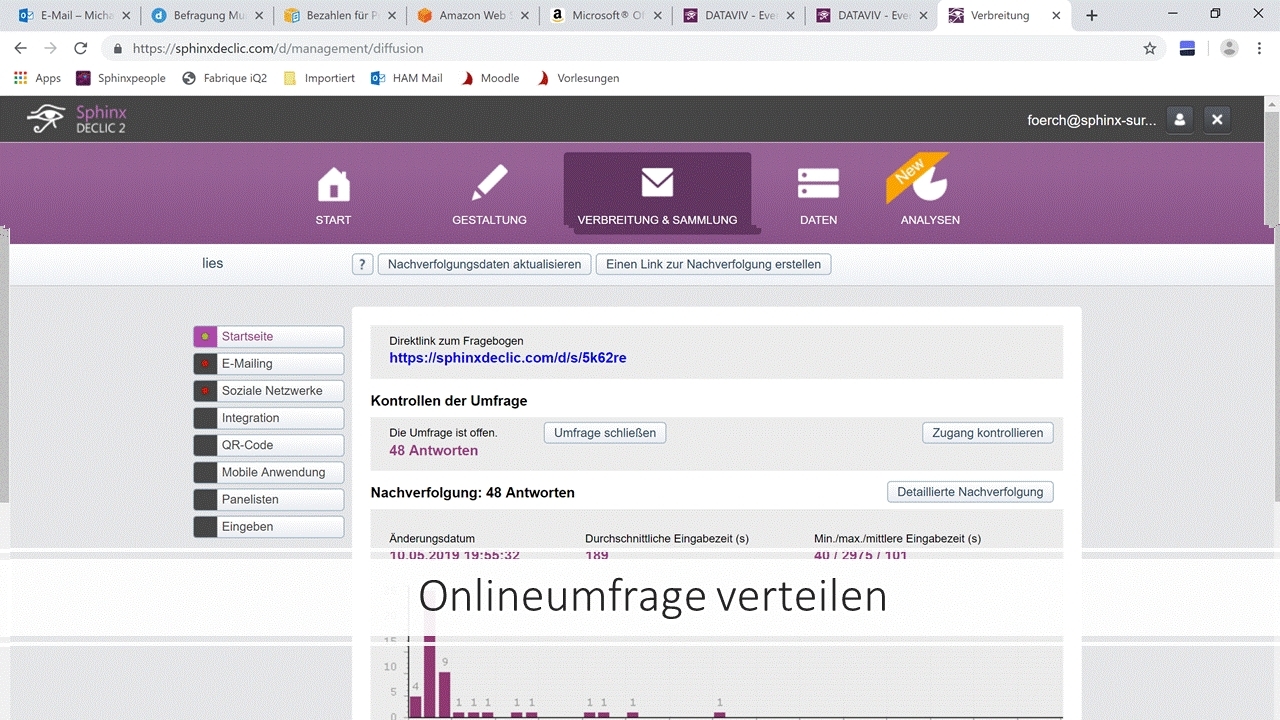
Task: Open the Chrome three-dot menu
Action: pyautogui.click(x=1261, y=48)
